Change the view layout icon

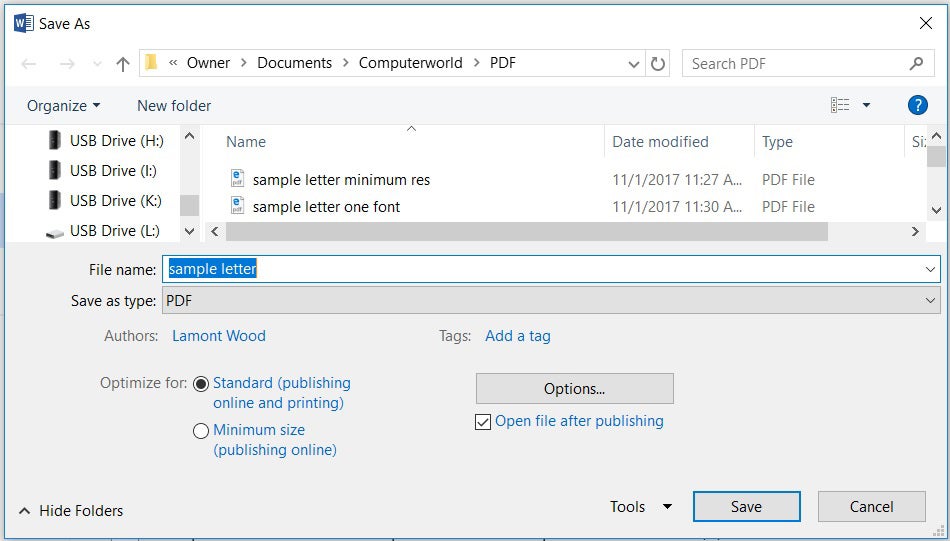840,105
